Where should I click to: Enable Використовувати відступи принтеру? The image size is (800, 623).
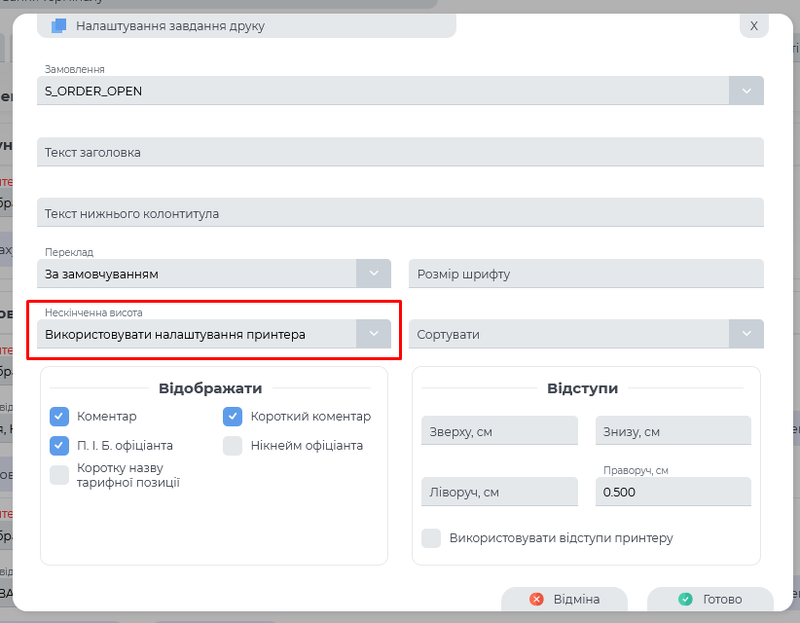click(x=431, y=537)
